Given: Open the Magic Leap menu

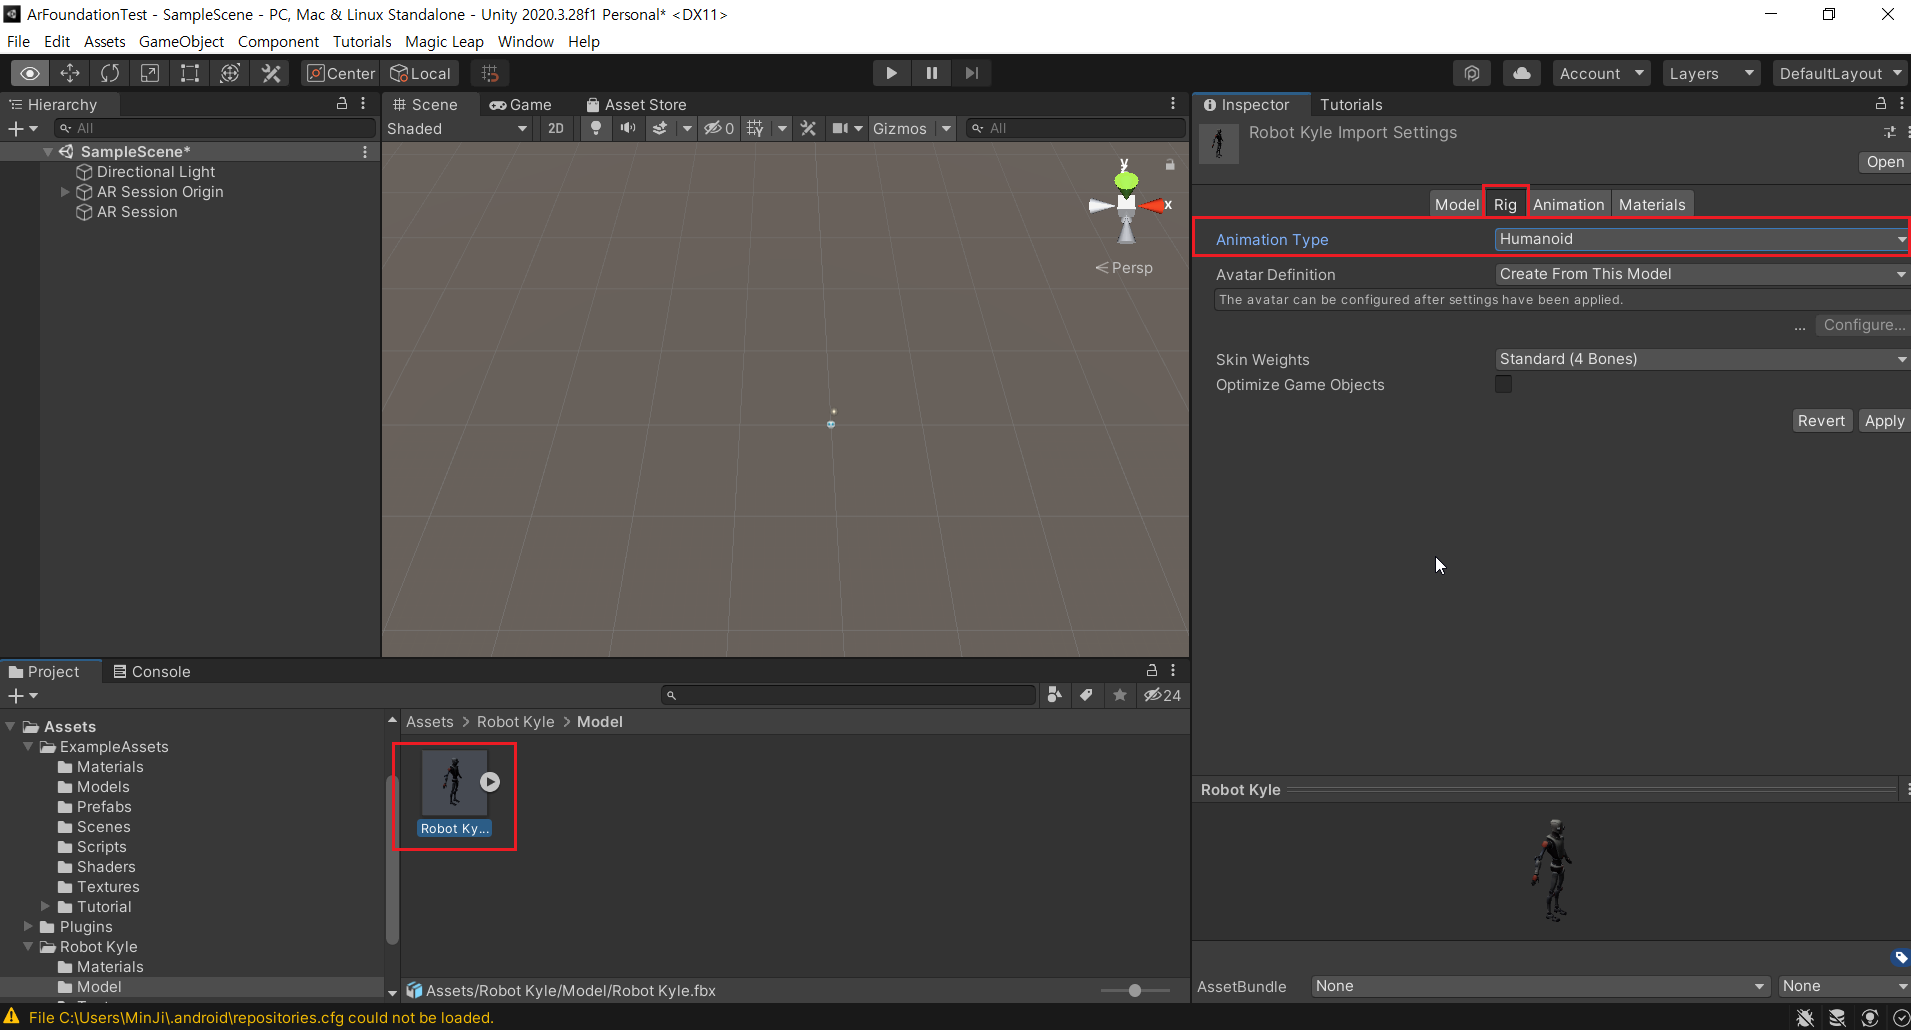Looking at the screenshot, I should point(444,41).
